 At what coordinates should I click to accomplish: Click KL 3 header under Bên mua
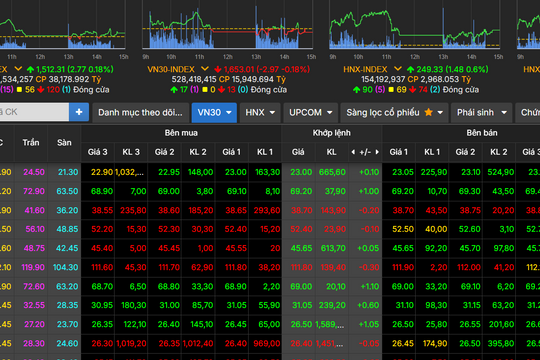131,152
